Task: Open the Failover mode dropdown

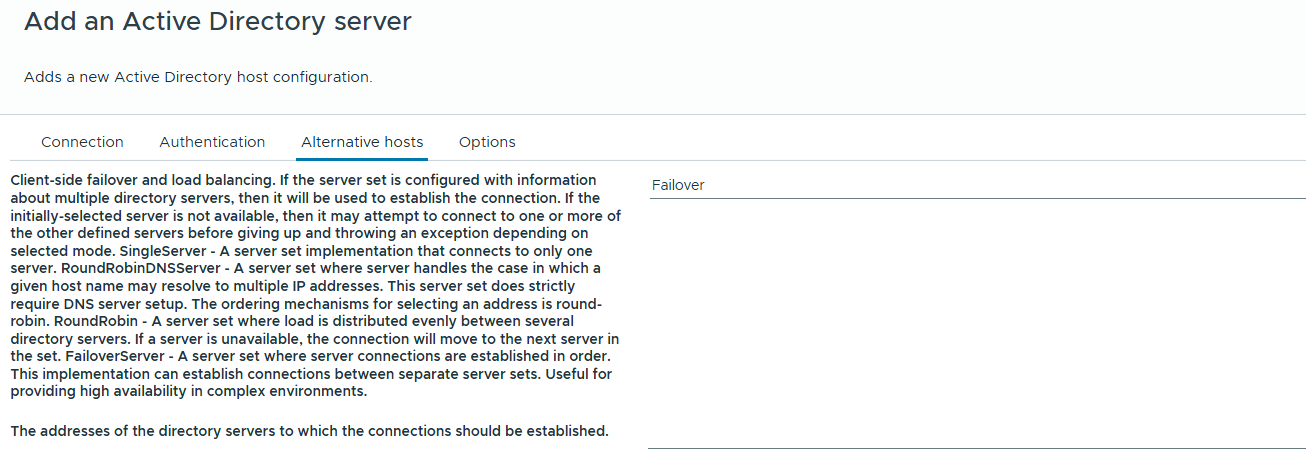Action: click(976, 185)
